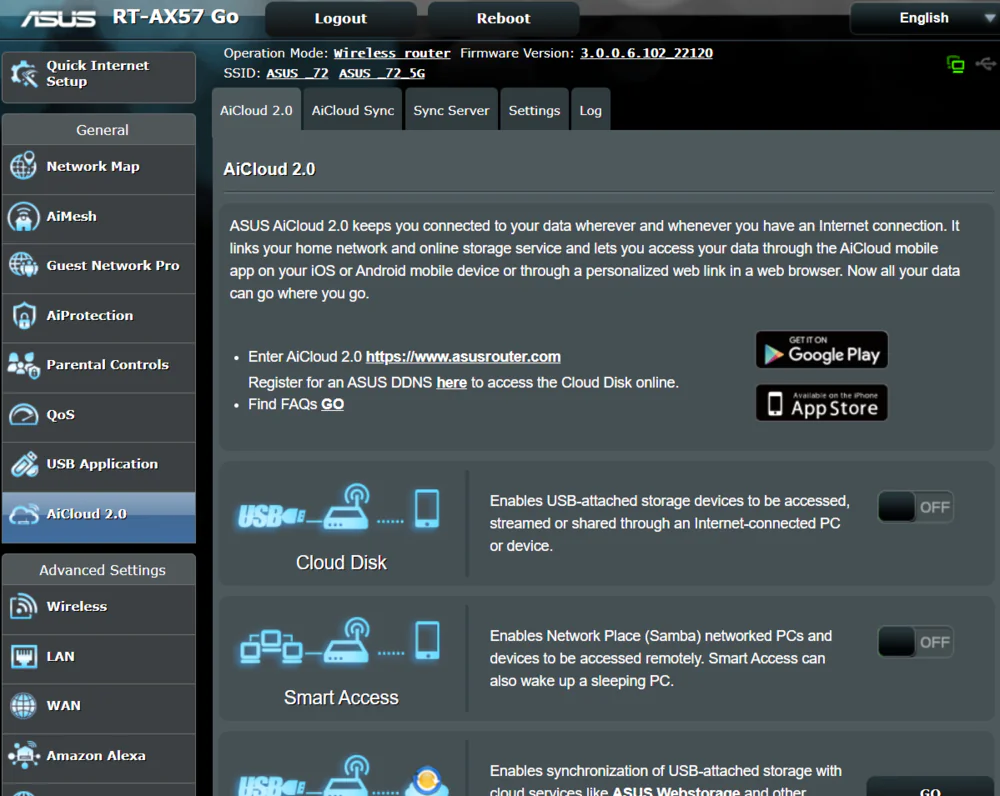Click the Amazon Alexa icon
This screenshot has width=1000, height=796.
click(x=24, y=755)
